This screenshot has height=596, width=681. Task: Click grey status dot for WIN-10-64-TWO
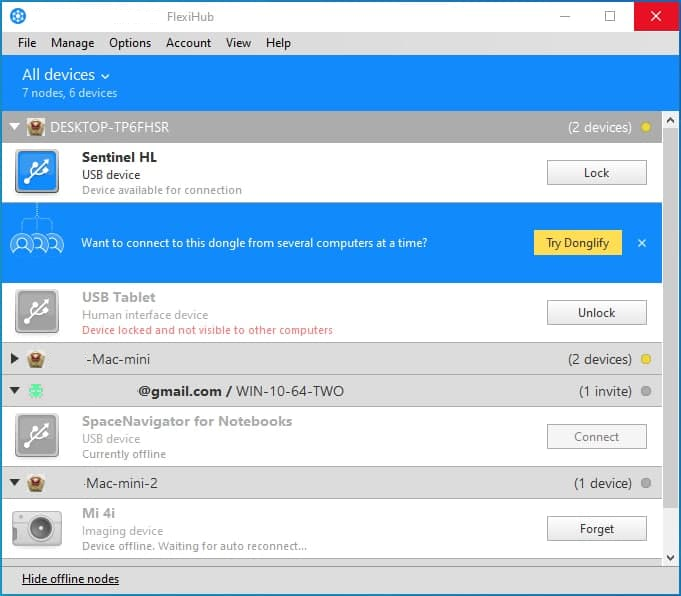646,391
